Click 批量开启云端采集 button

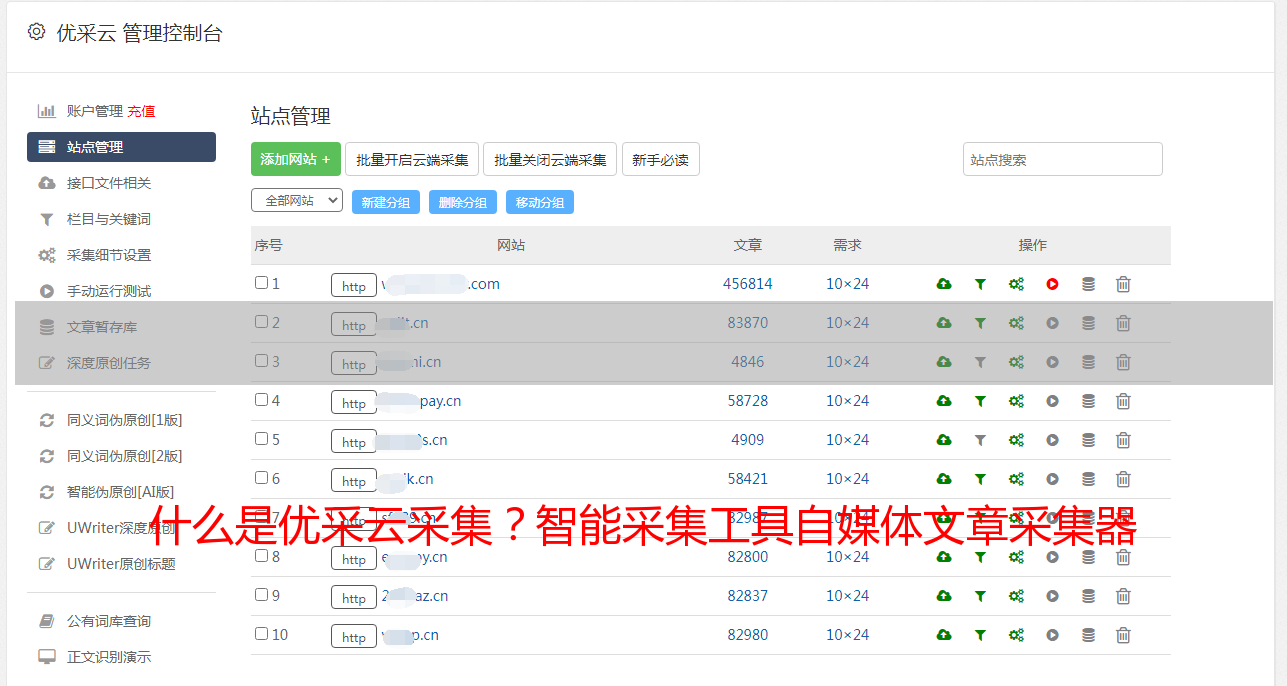tap(412, 159)
